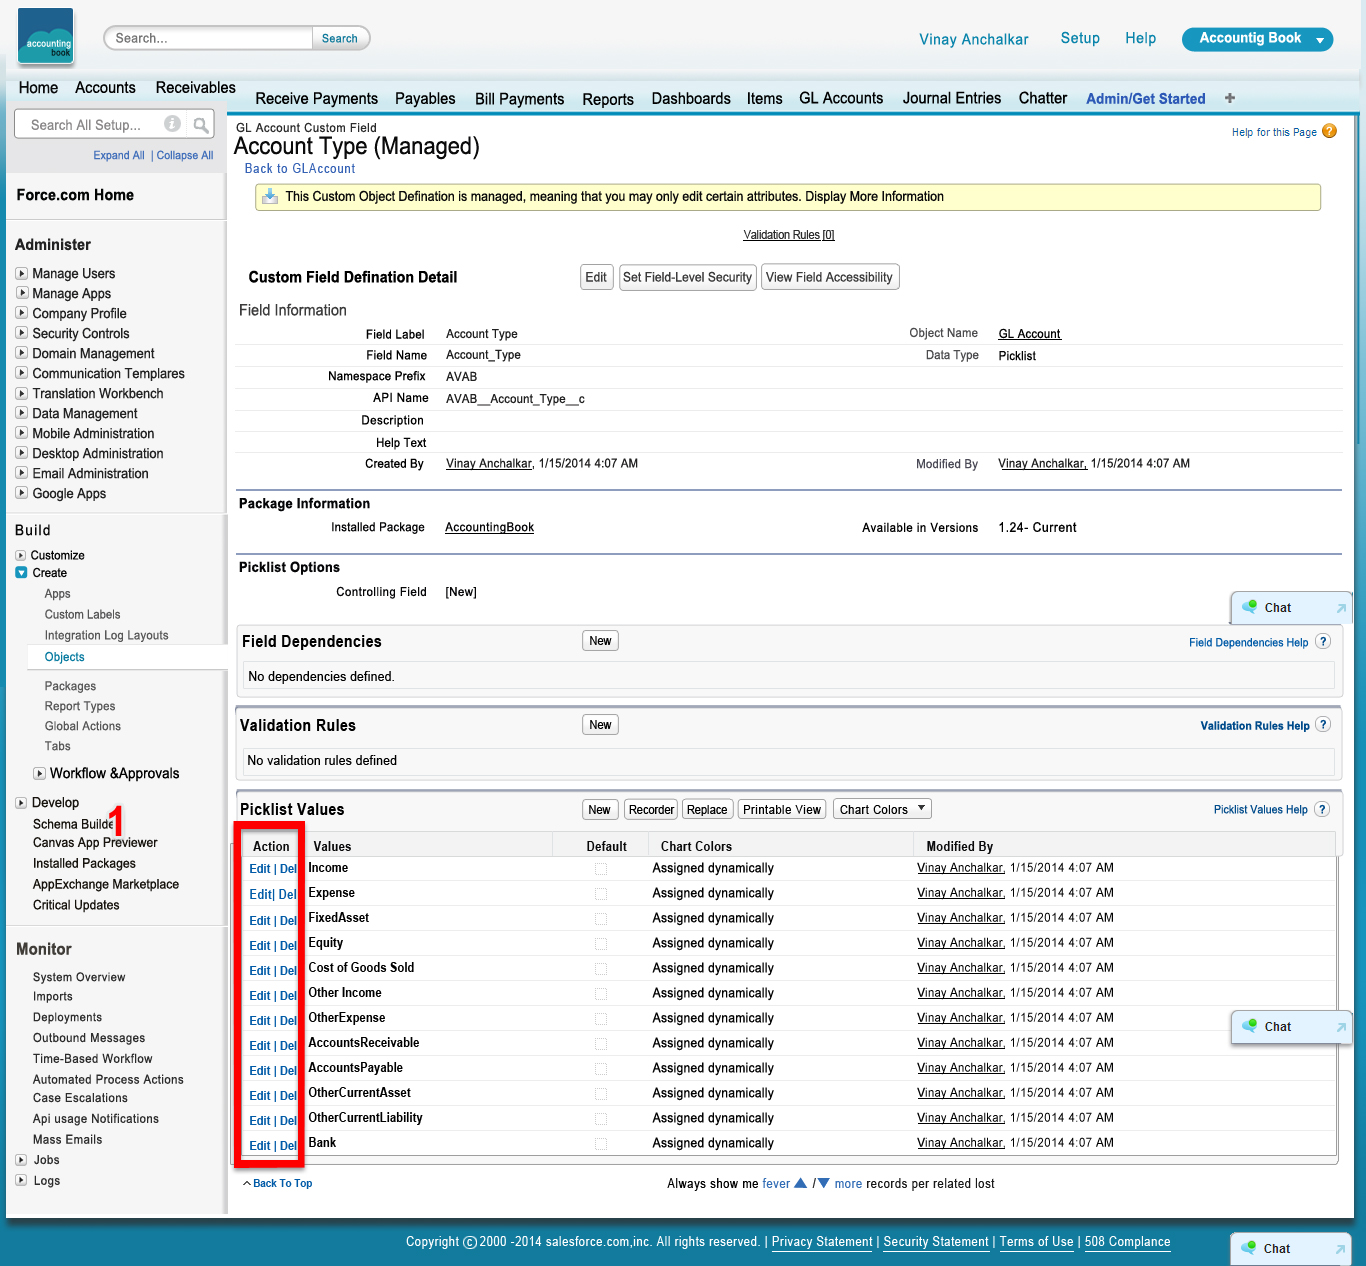Click the plus icon to add tab
The height and width of the screenshot is (1266, 1366).
coord(1230,98)
